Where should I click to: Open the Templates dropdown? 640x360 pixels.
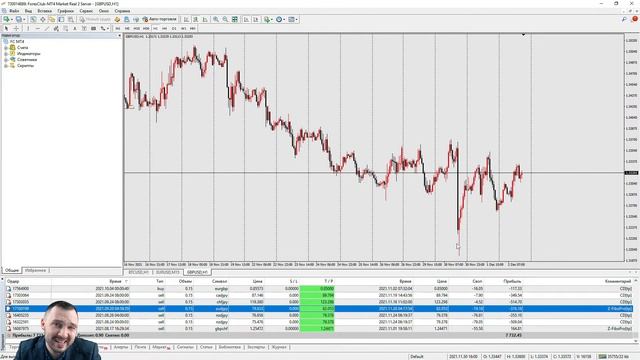(x=293, y=19)
